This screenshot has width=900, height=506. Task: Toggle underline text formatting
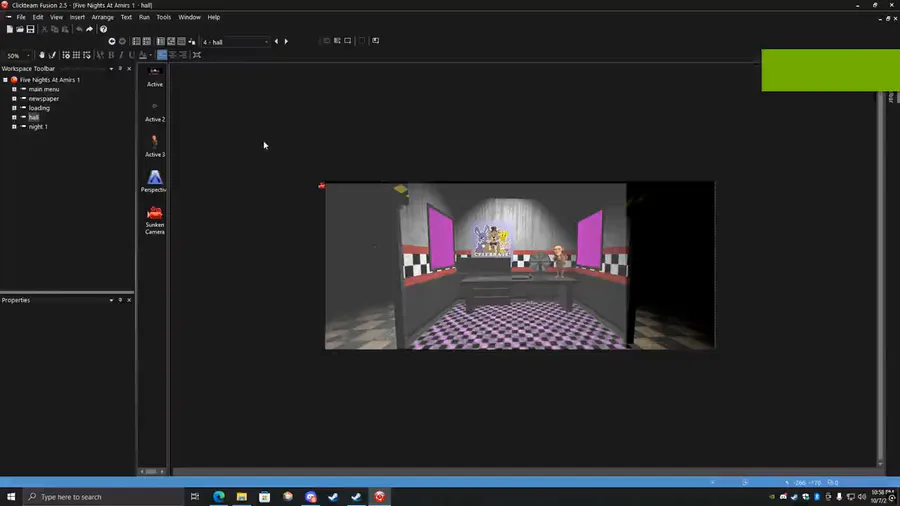coord(131,55)
